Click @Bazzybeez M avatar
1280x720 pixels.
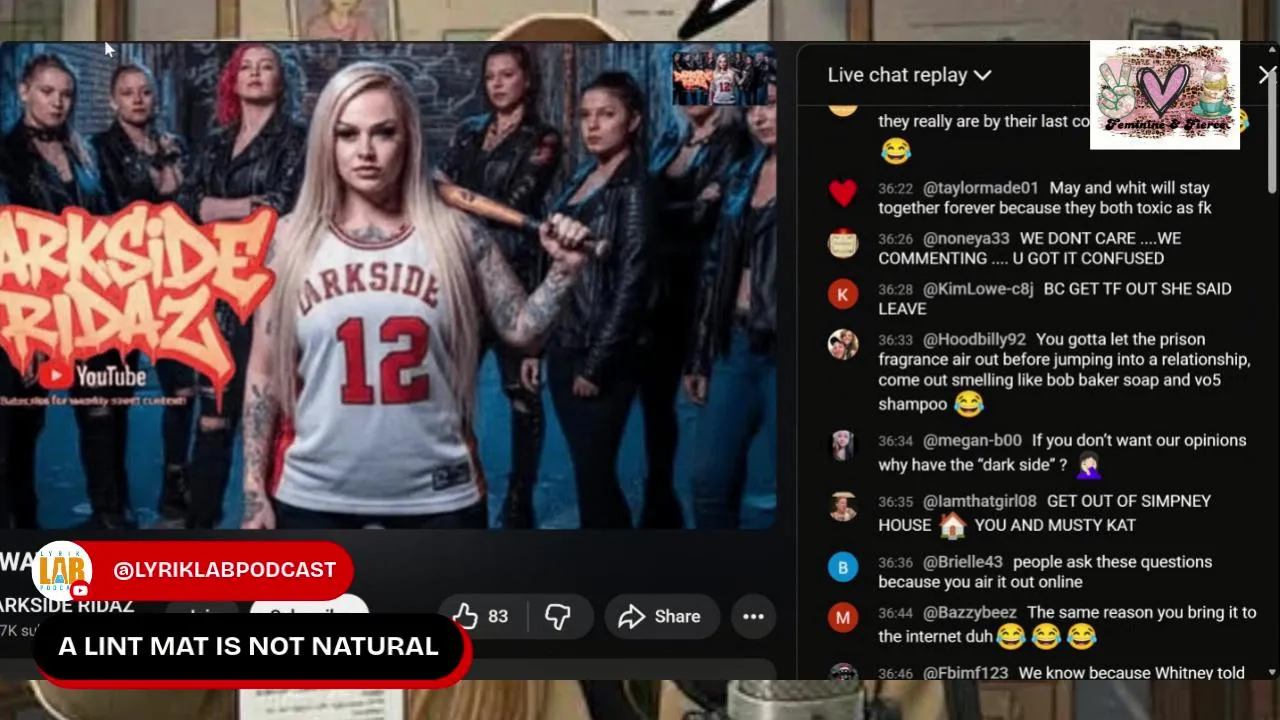pyautogui.click(x=843, y=617)
